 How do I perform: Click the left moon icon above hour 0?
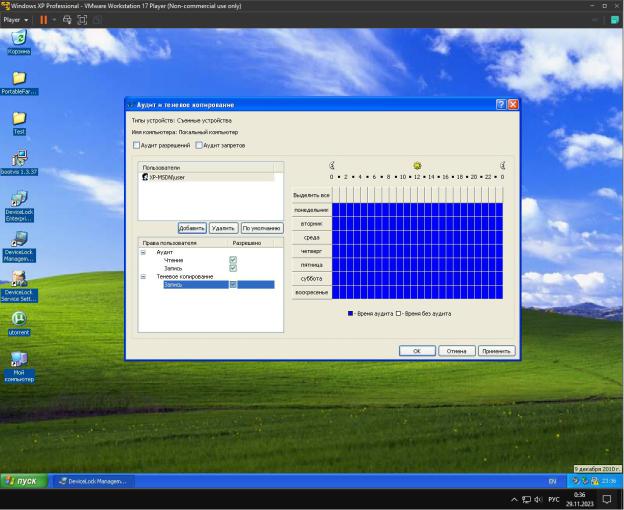click(332, 165)
